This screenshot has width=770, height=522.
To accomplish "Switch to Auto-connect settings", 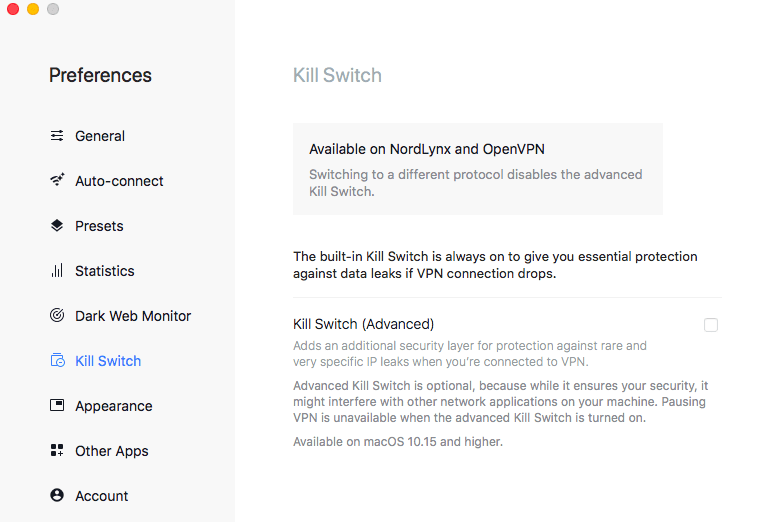I will click(119, 181).
